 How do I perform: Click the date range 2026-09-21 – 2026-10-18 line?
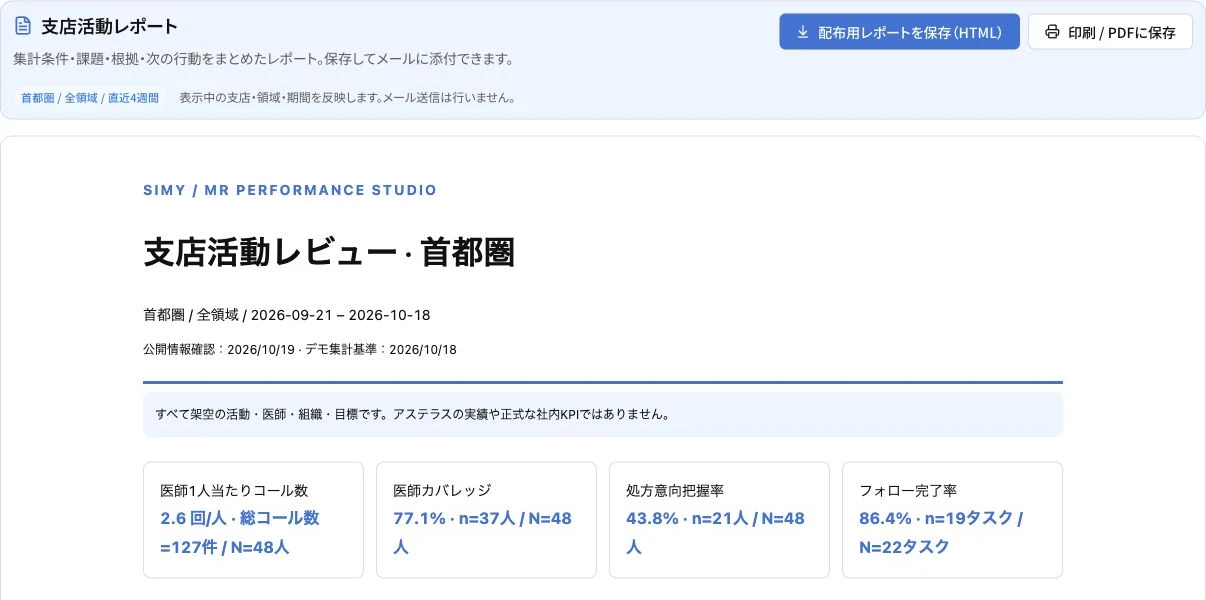tap(286, 315)
